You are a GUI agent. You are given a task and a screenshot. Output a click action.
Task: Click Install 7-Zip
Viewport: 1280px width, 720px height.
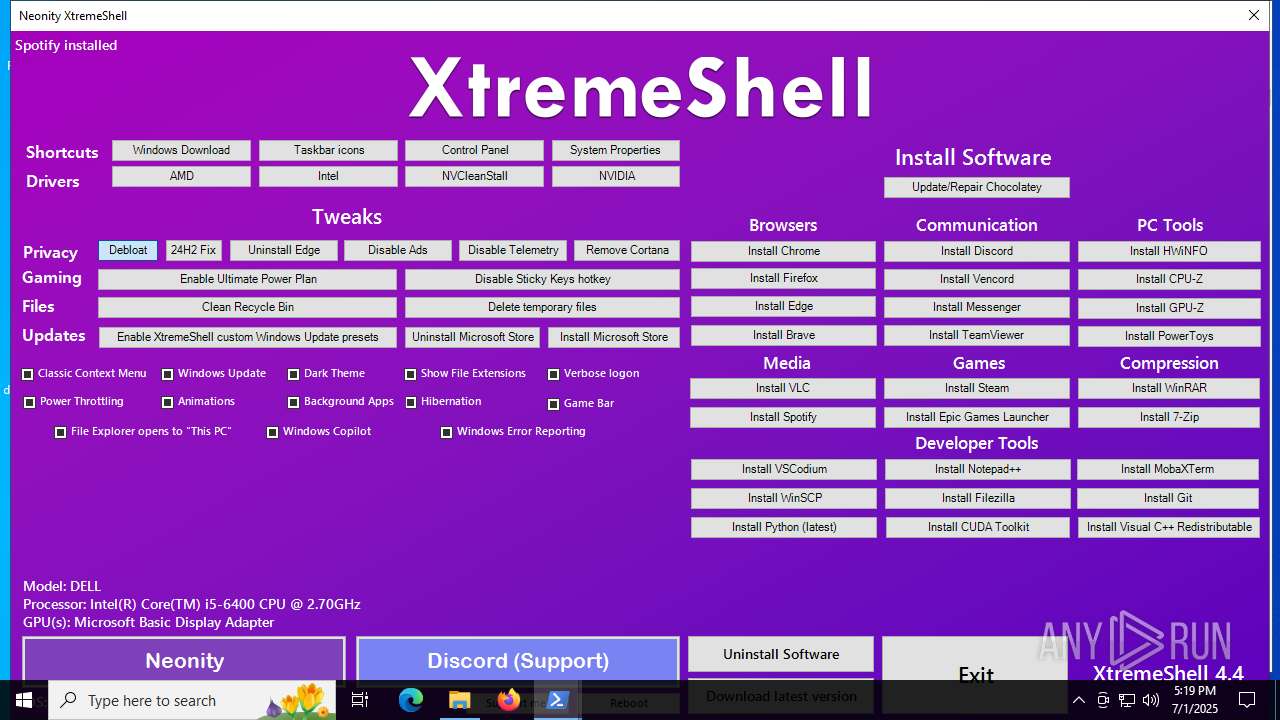click(x=1169, y=417)
